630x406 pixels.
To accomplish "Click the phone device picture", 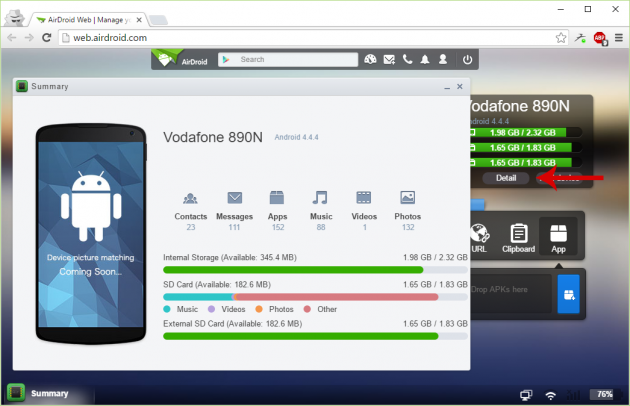I will point(91,234).
